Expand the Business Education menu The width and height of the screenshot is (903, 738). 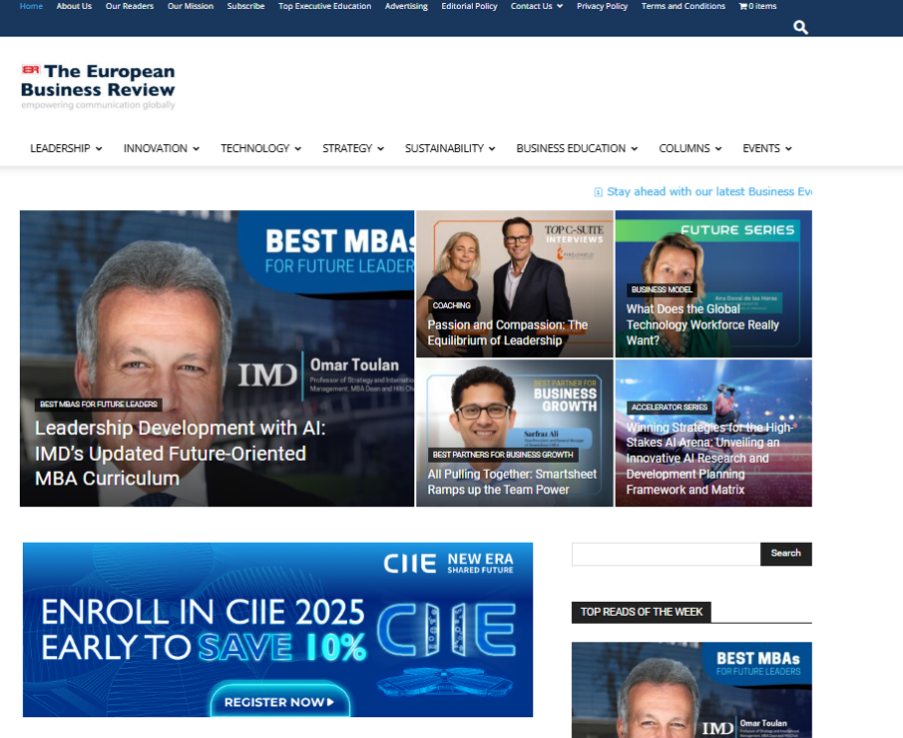click(x=576, y=149)
